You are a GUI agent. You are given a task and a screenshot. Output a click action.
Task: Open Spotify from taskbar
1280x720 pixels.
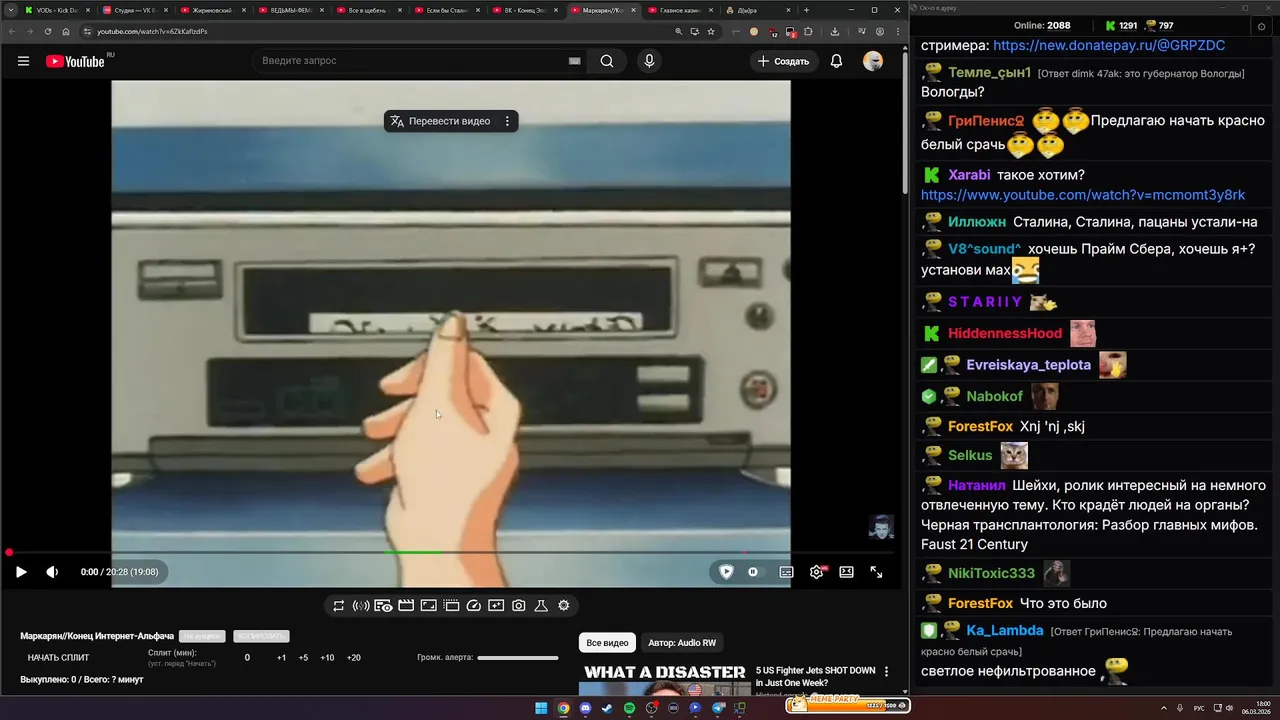point(629,708)
